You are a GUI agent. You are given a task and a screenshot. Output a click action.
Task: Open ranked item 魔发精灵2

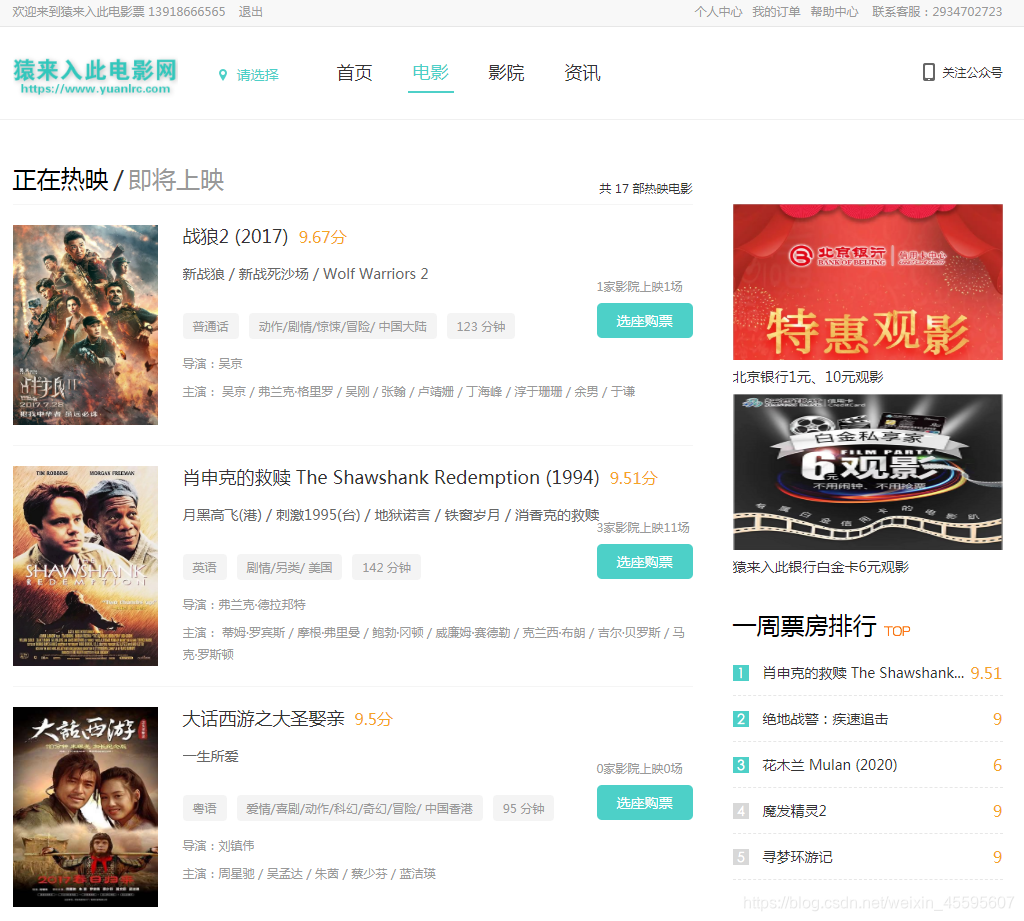point(794,811)
